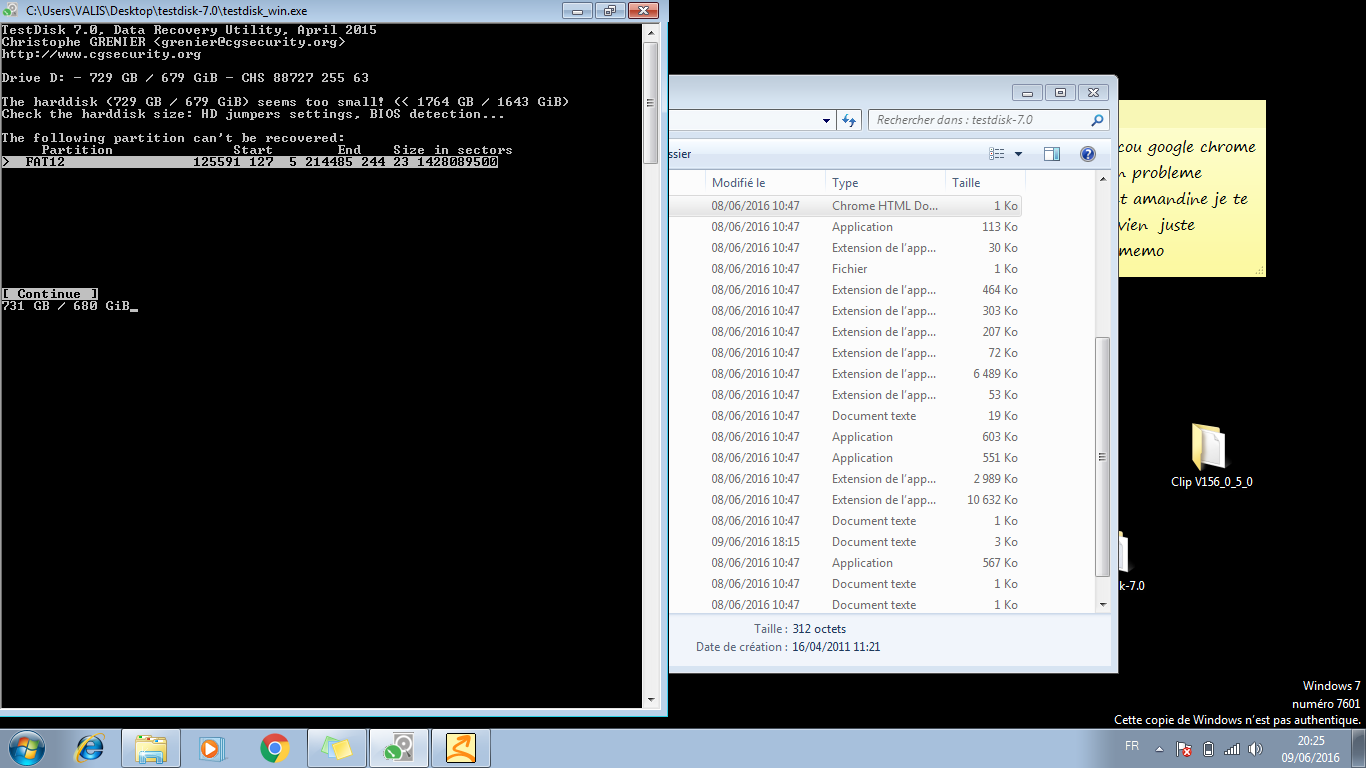Select the highlighted Continue option in TestDisk

tap(50, 294)
